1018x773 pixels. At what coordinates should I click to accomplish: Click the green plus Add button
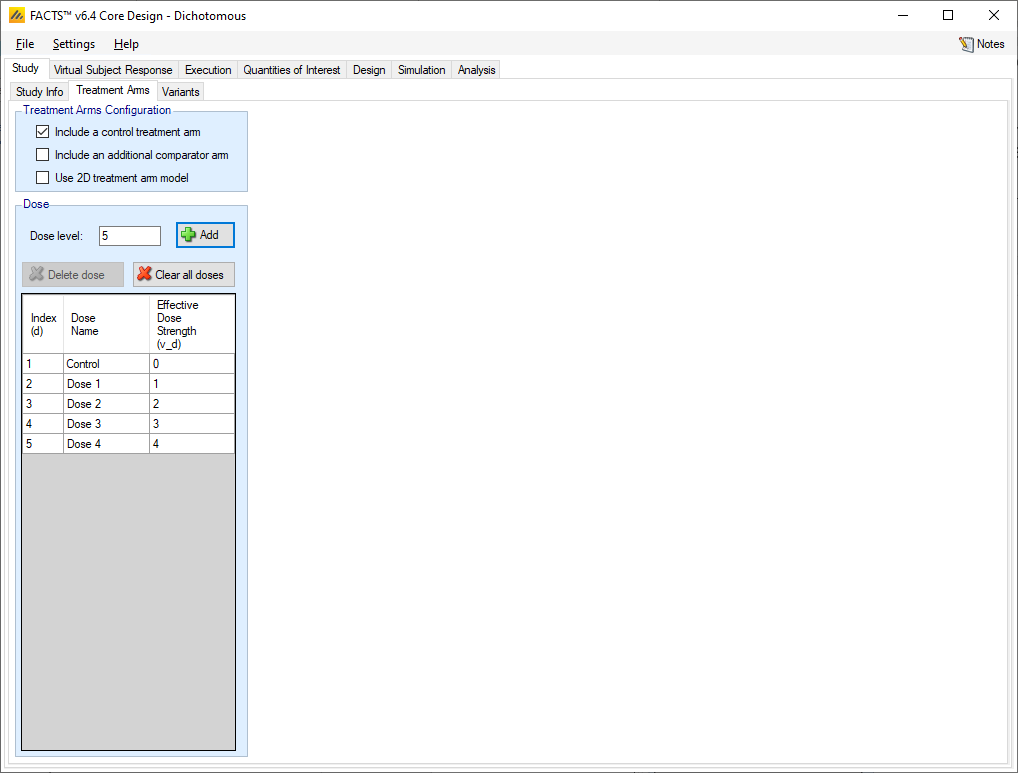(x=205, y=235)
